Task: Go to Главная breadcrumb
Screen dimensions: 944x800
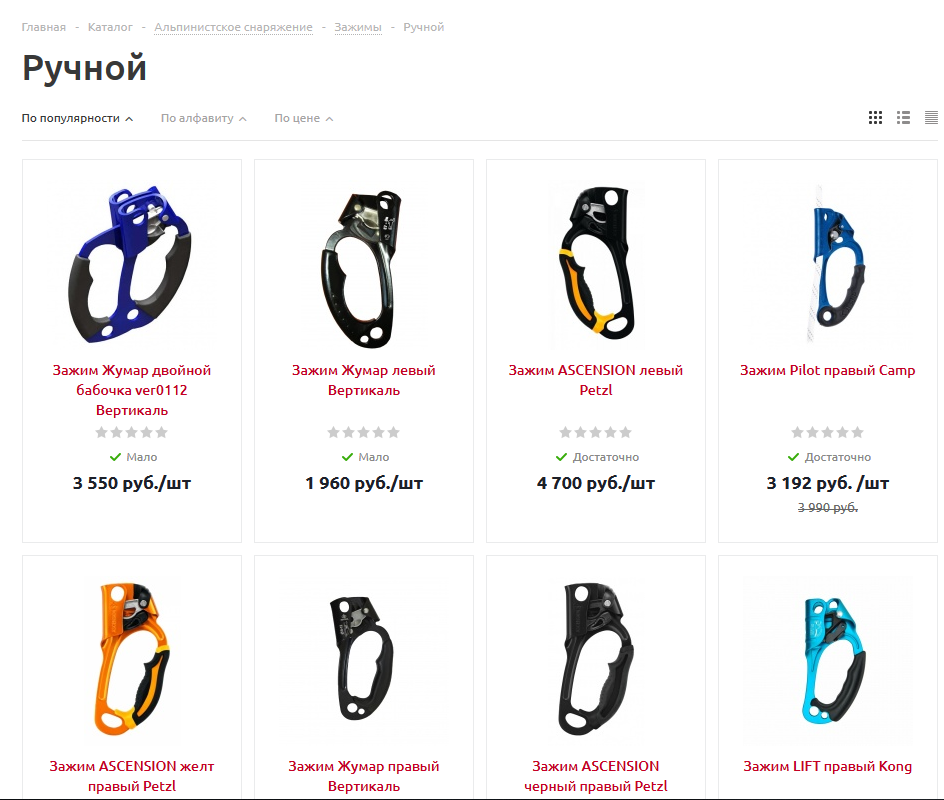Action: click(44, 27)
